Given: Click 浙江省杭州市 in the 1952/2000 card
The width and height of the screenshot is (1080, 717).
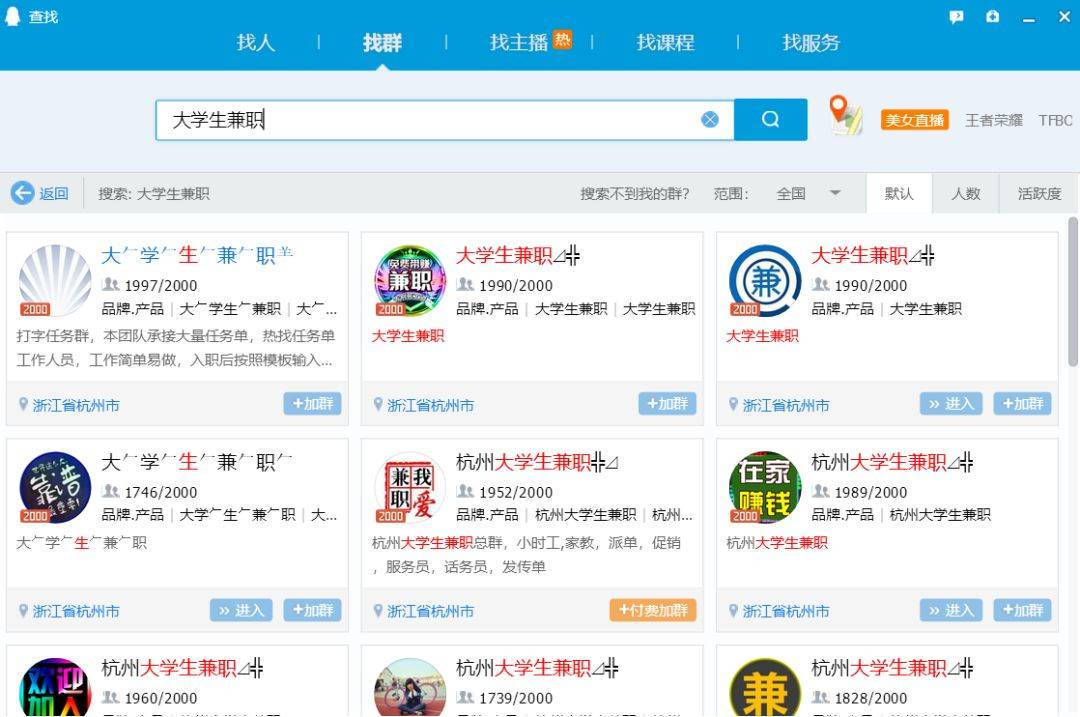Looking at the screenshot, I should 430,612.
